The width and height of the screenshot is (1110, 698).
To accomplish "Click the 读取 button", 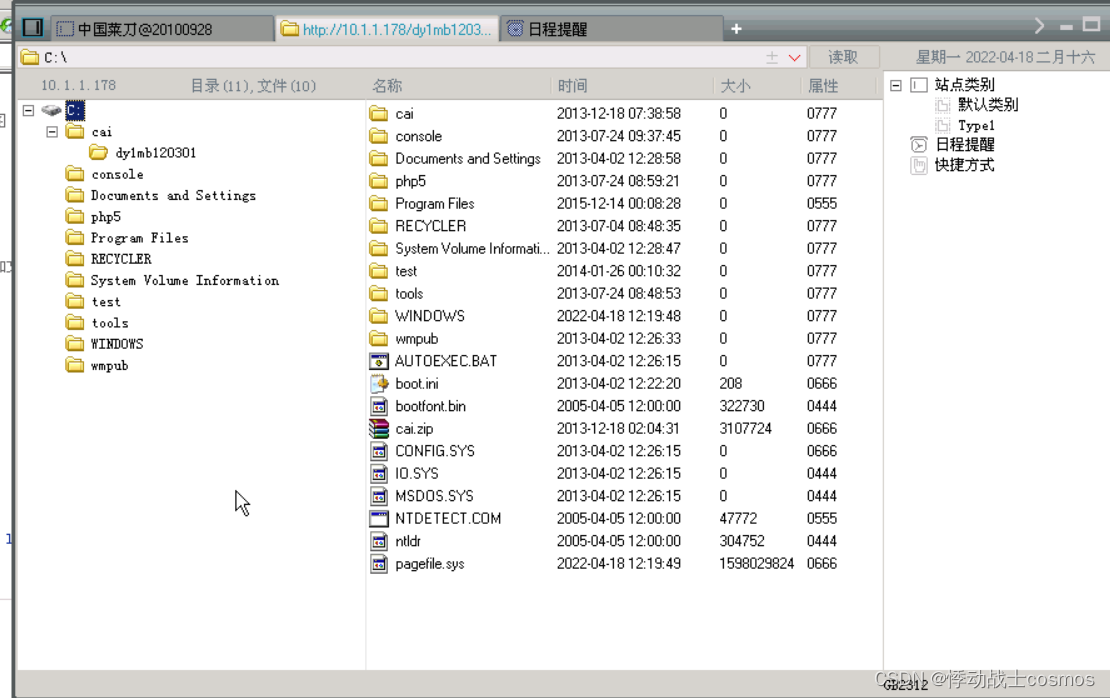I will point(843,57).
